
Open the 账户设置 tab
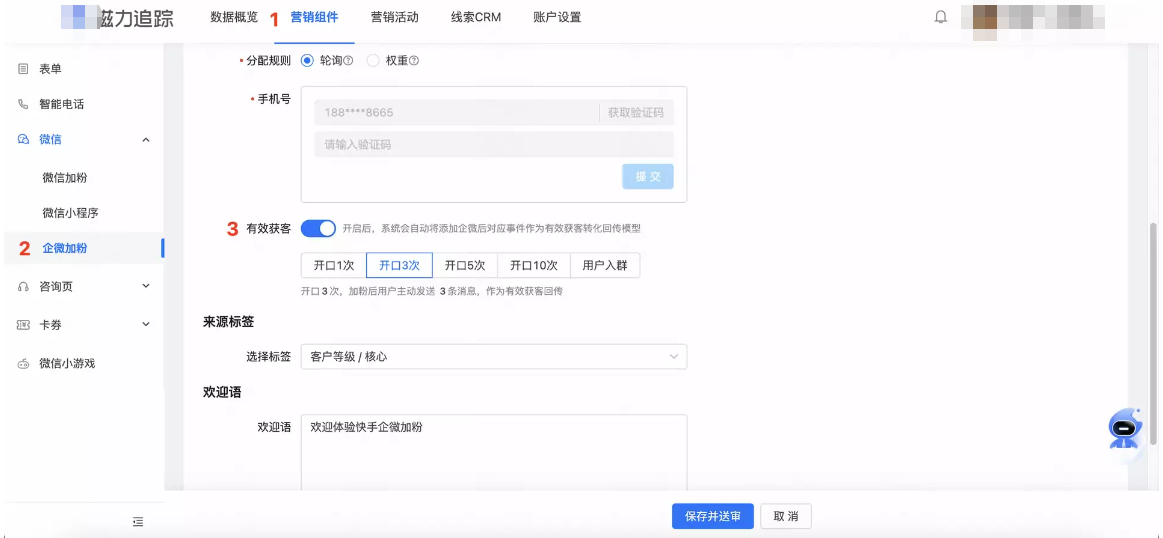click(557, 17)
